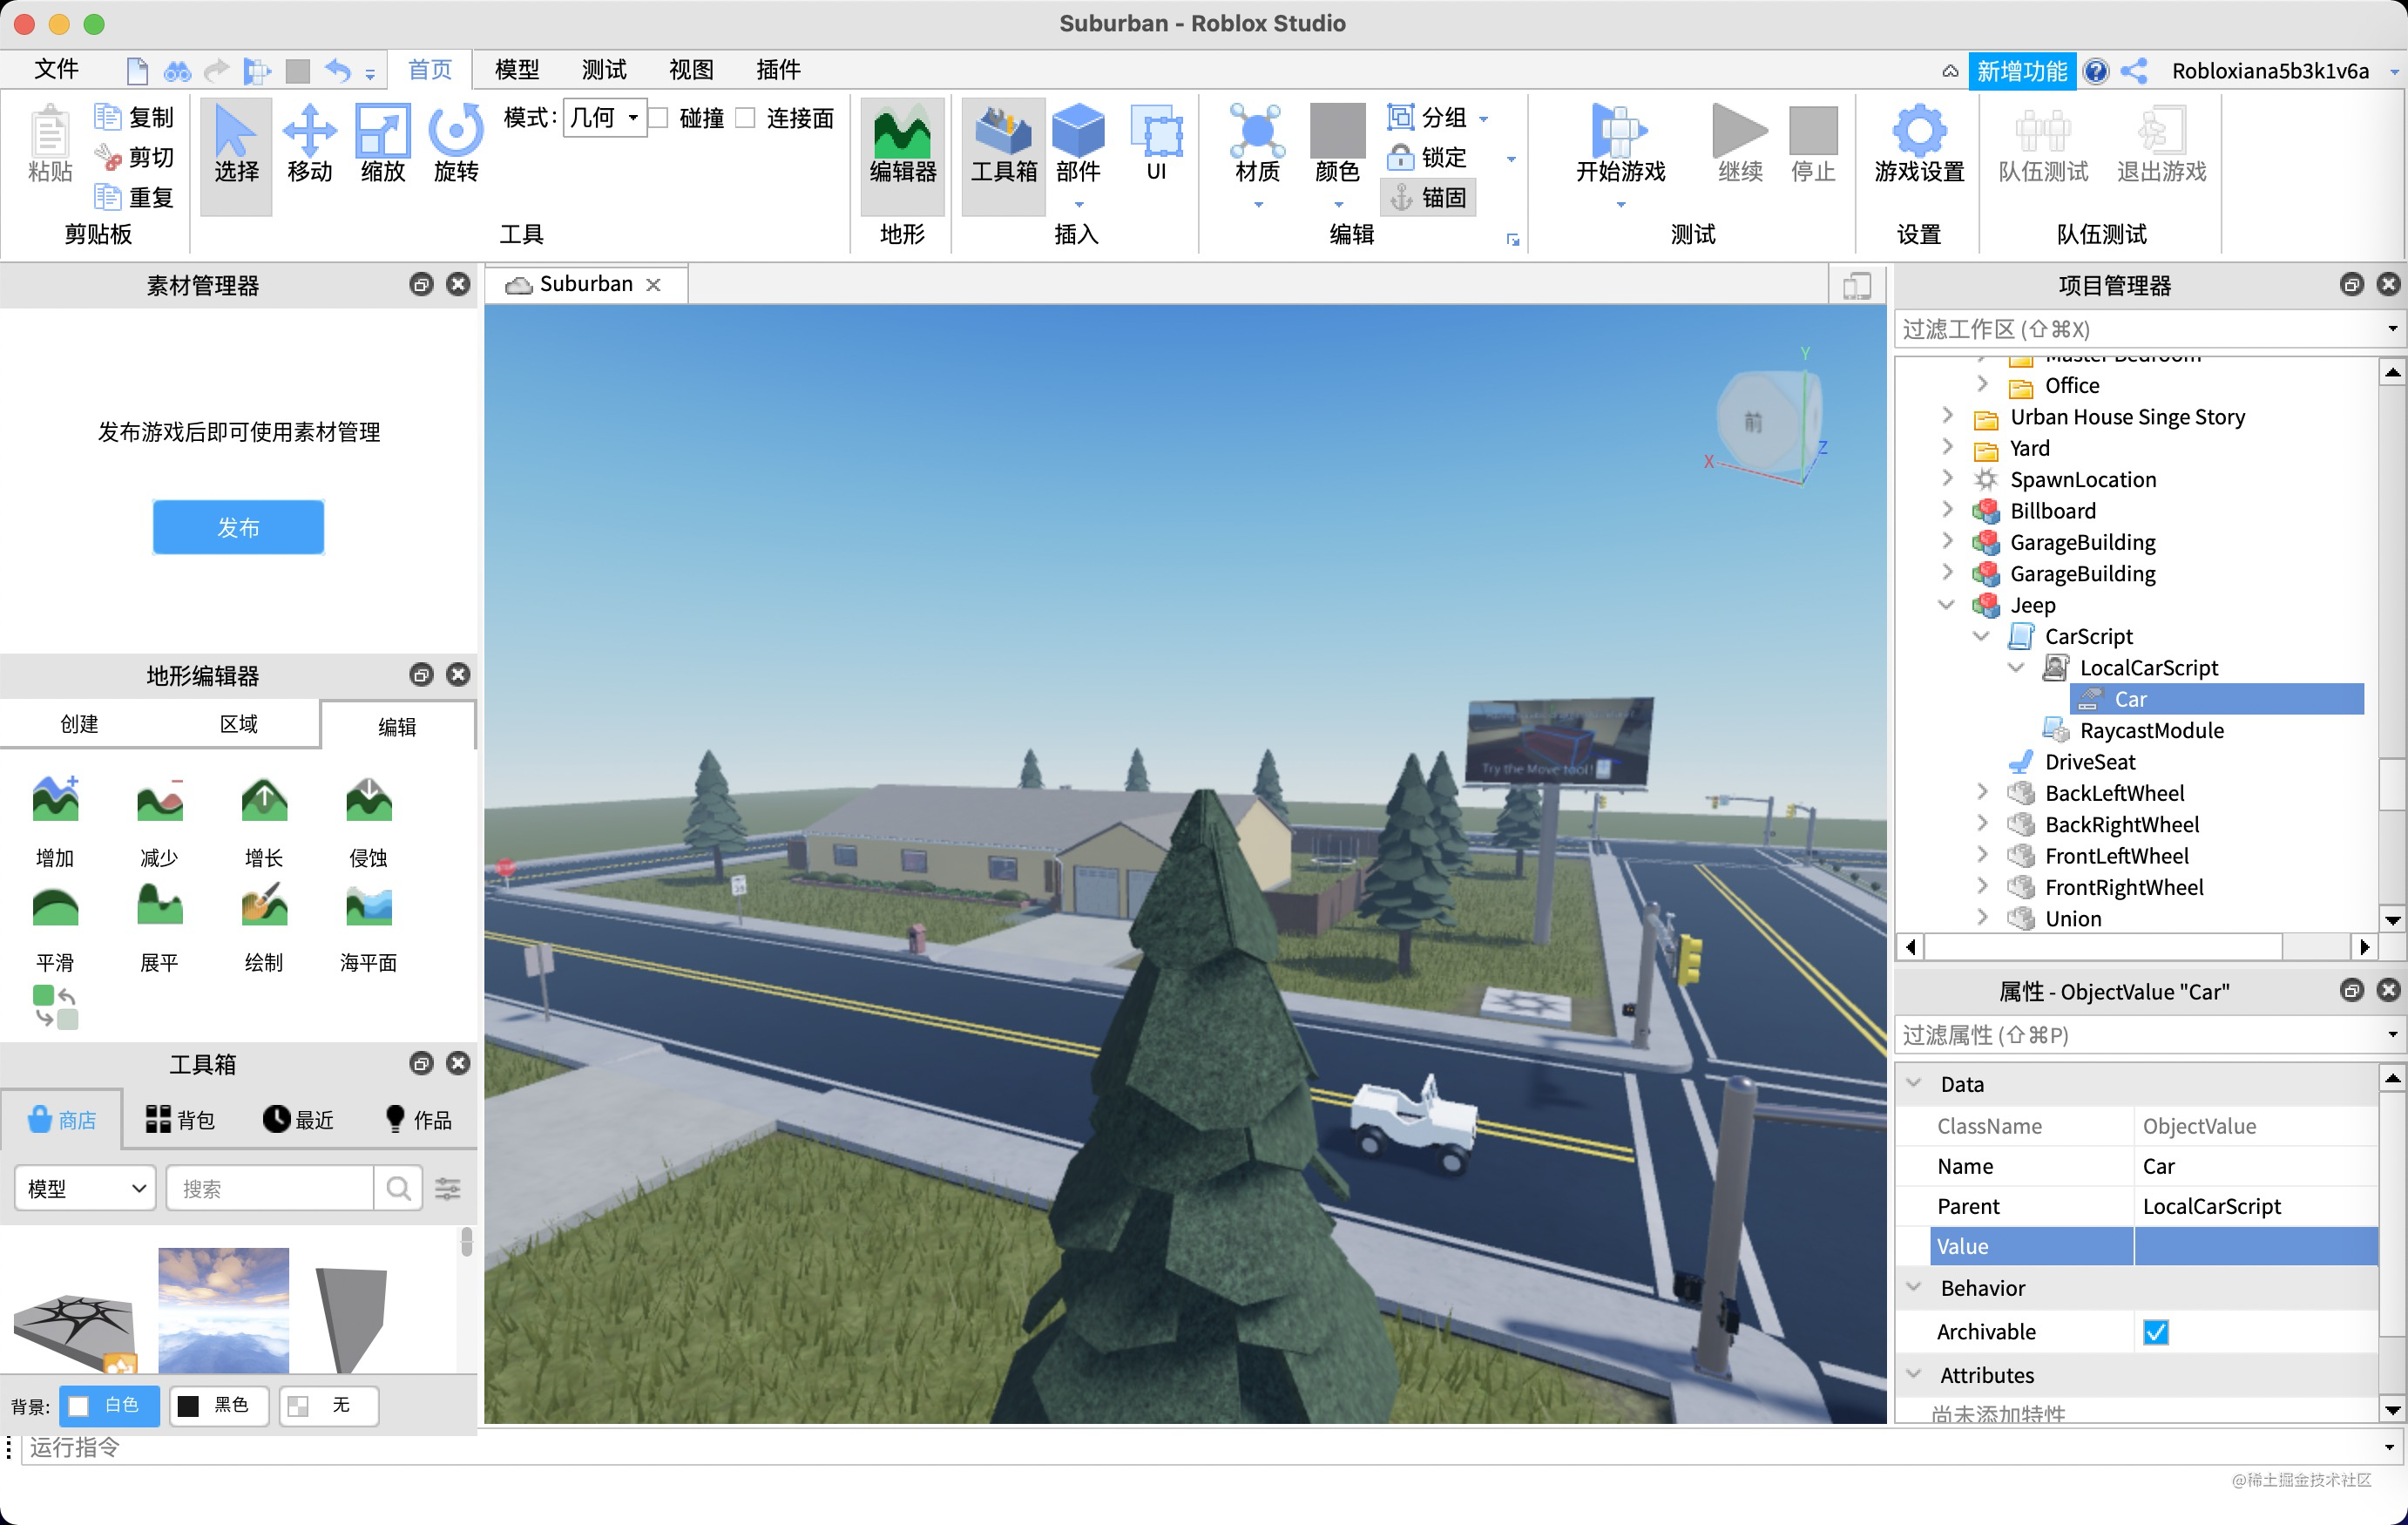The image size is (2408, 1525).
Task: Click the toolbox search magnifier
Action: point(398,1188)
